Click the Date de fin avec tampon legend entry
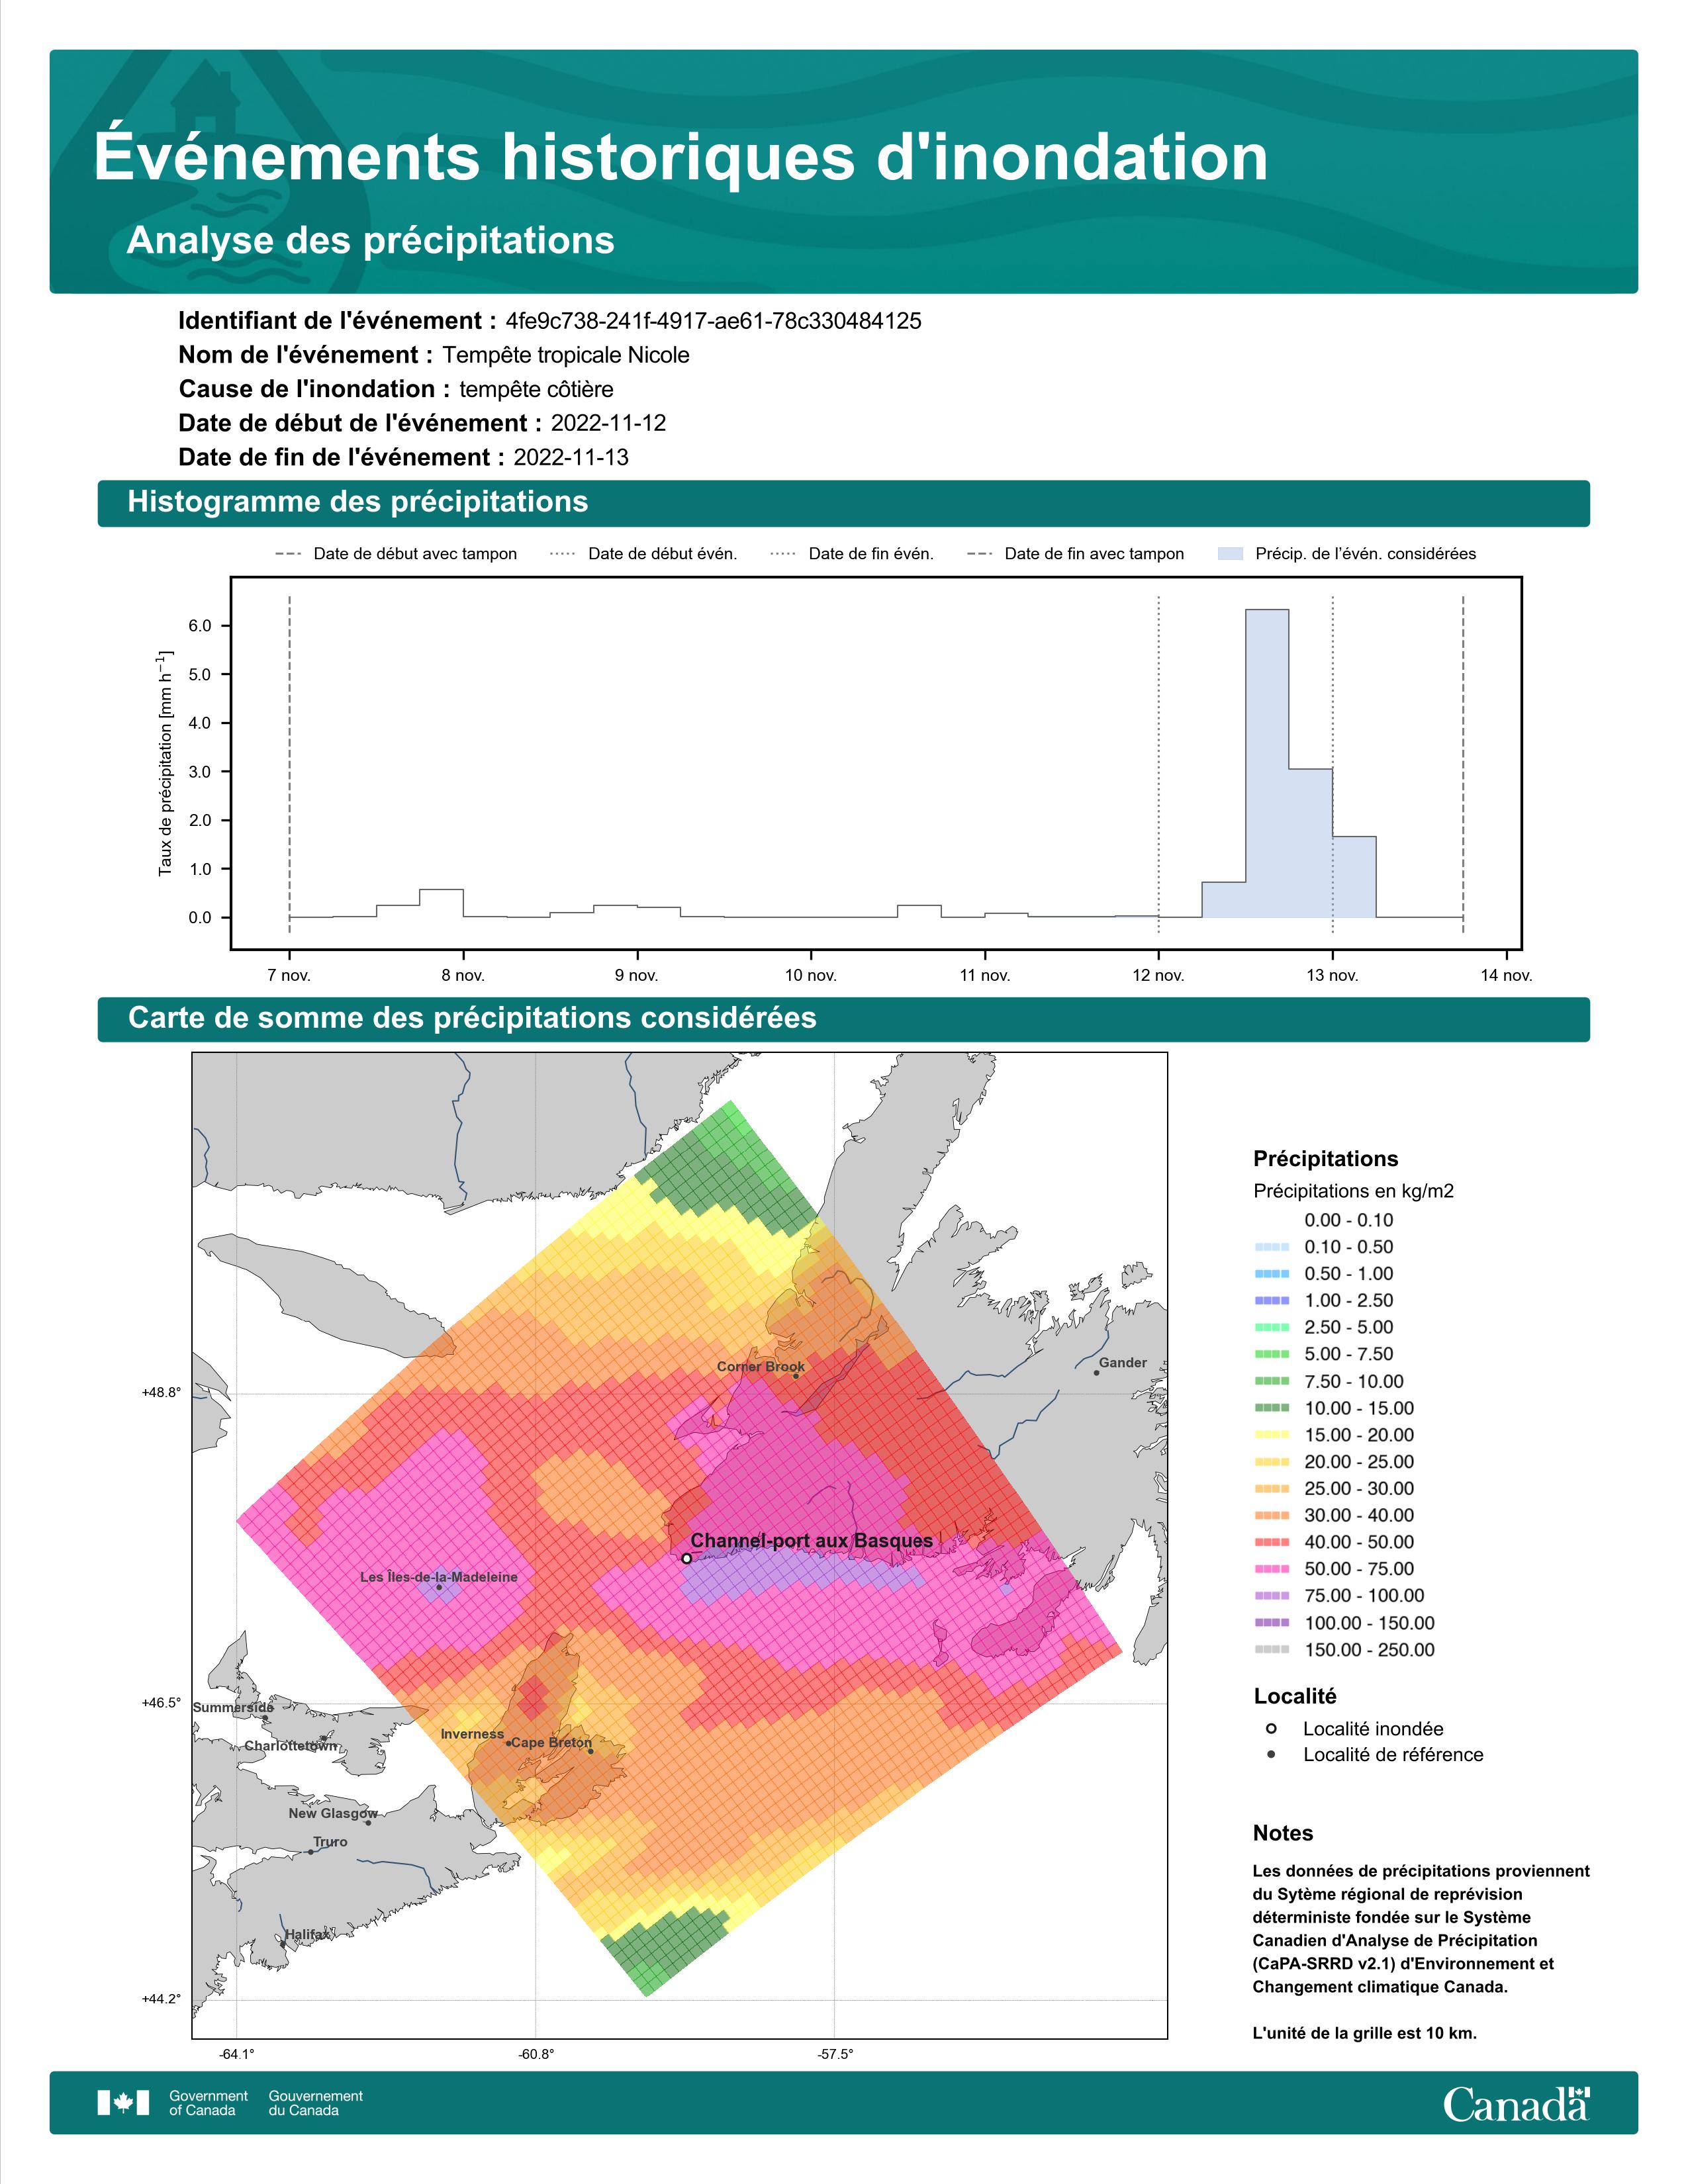 pos(1076,554)
